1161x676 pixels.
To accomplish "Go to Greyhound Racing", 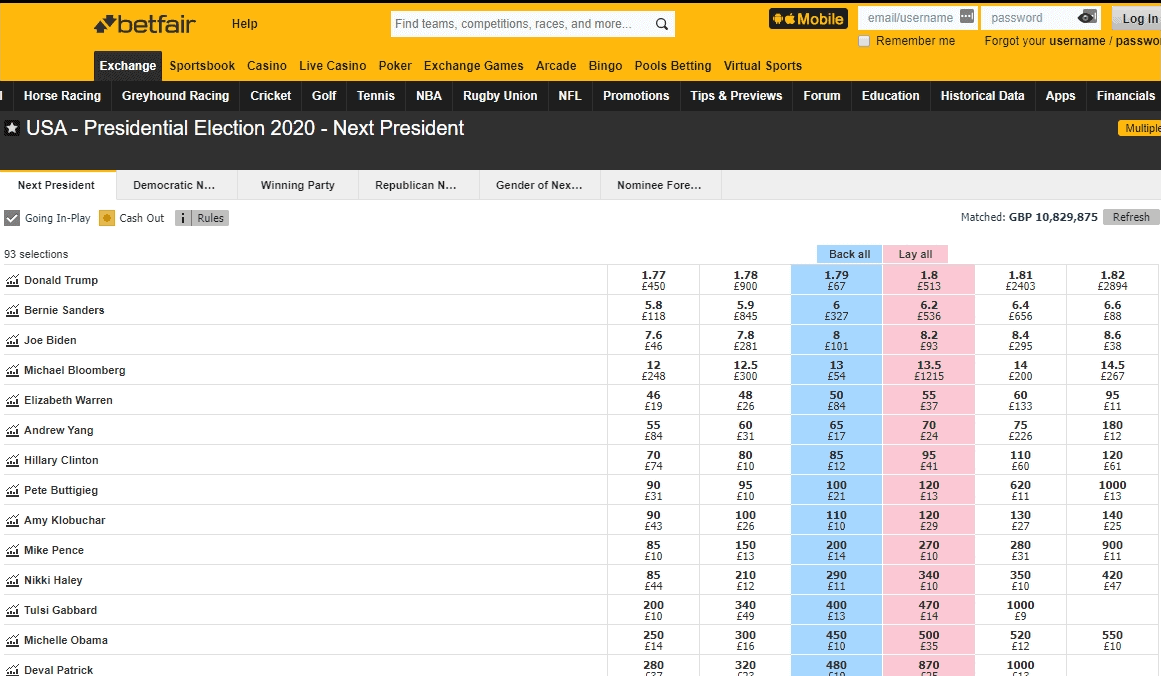I will [175, 96].
